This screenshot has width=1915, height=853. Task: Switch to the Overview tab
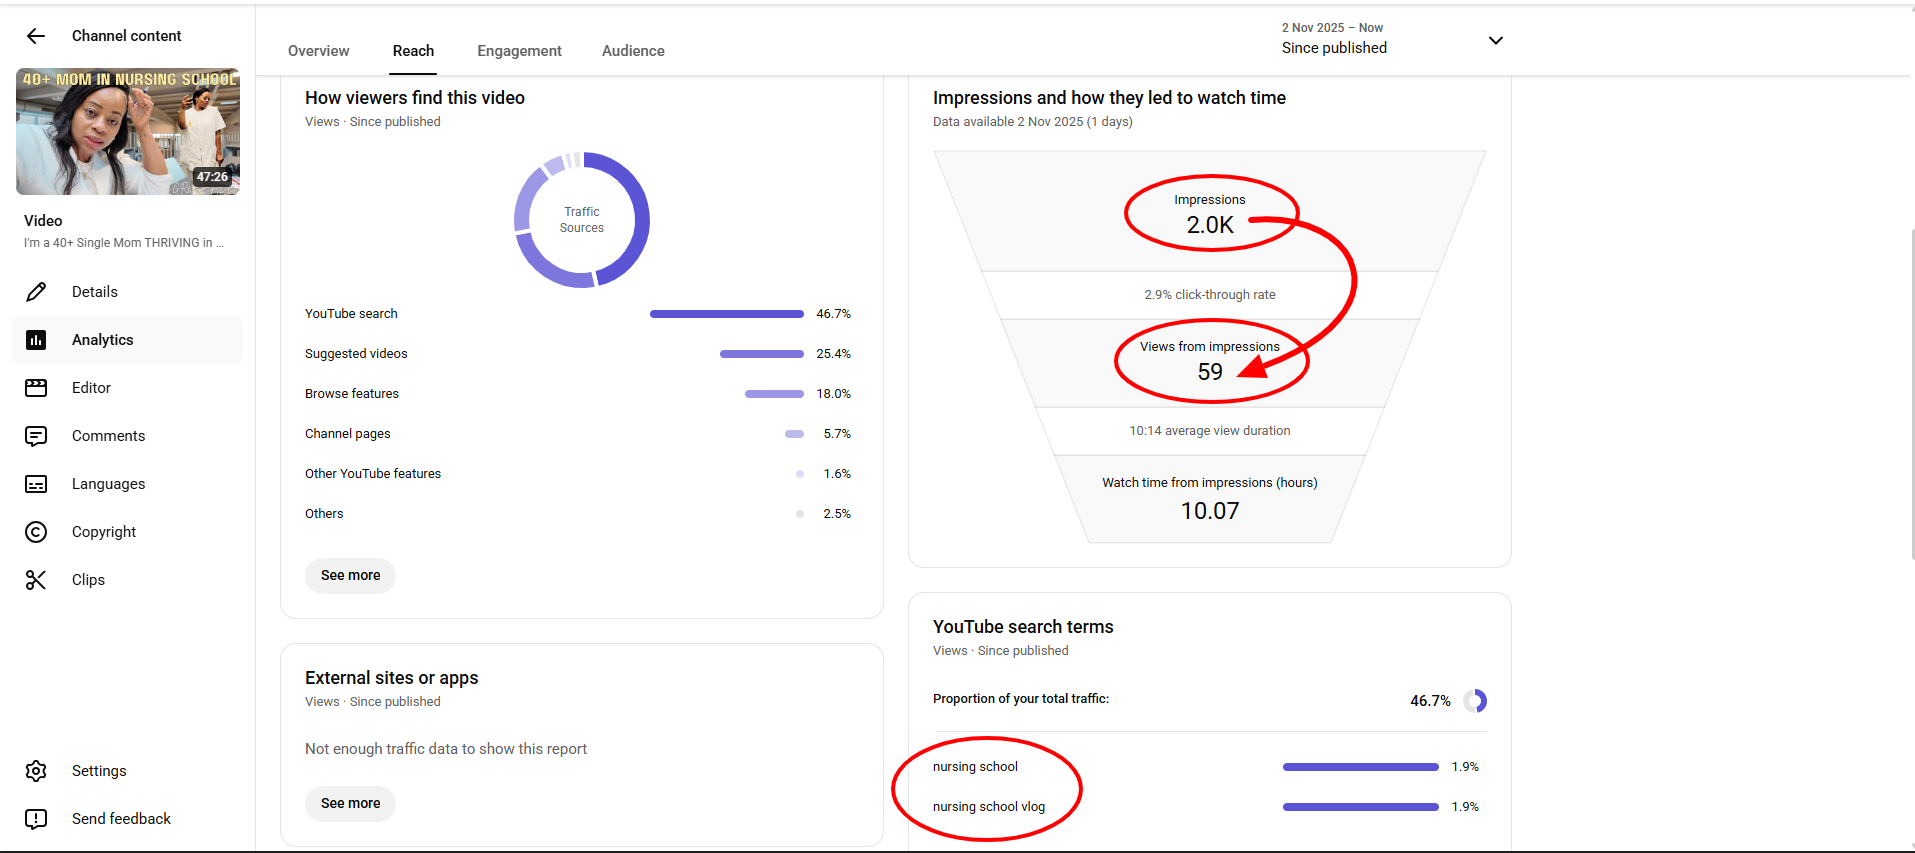point(318,51)
